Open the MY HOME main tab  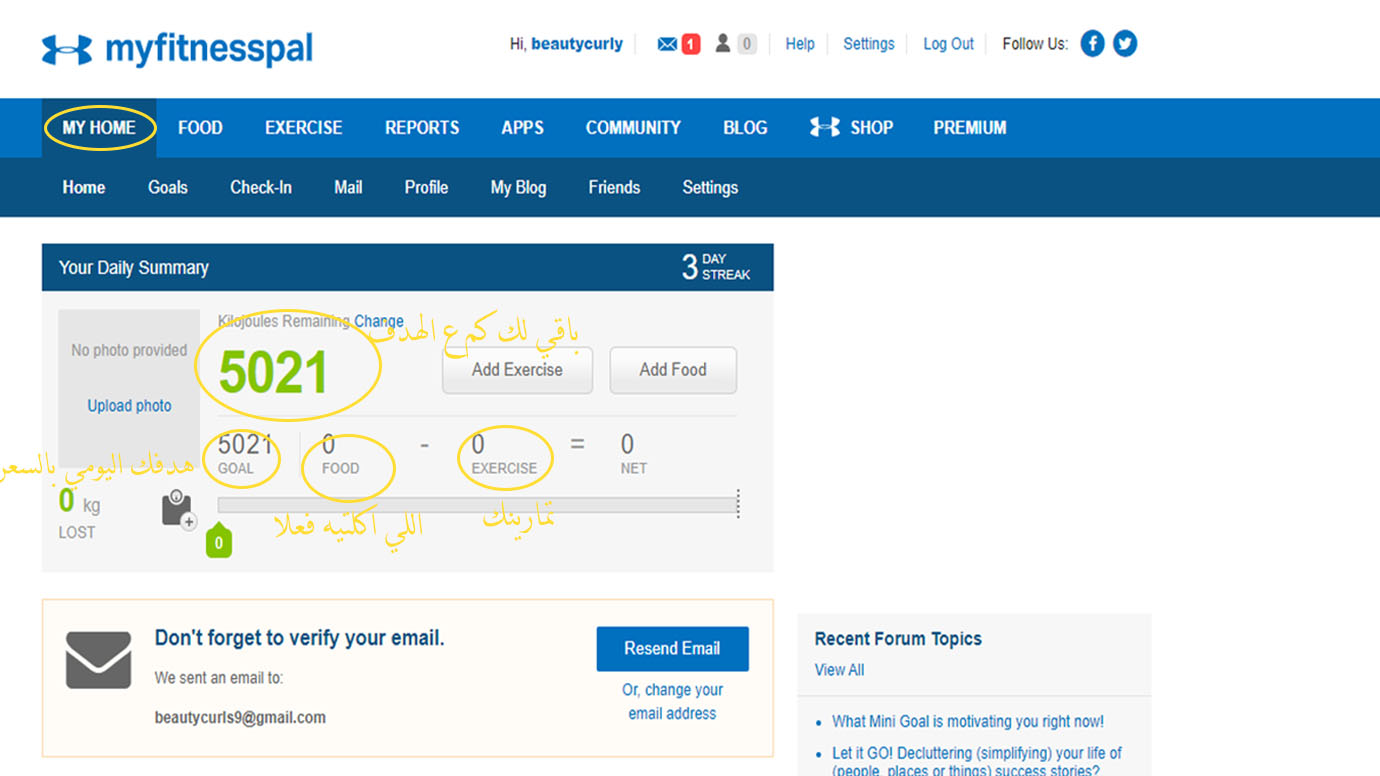[99, 128]
